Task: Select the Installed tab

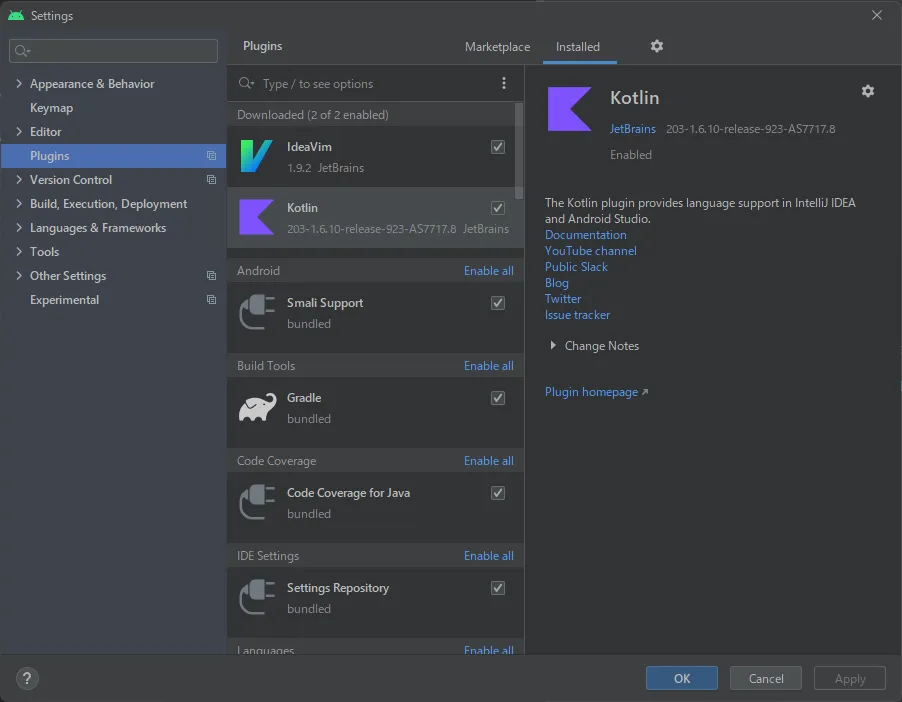Action: 578,47
